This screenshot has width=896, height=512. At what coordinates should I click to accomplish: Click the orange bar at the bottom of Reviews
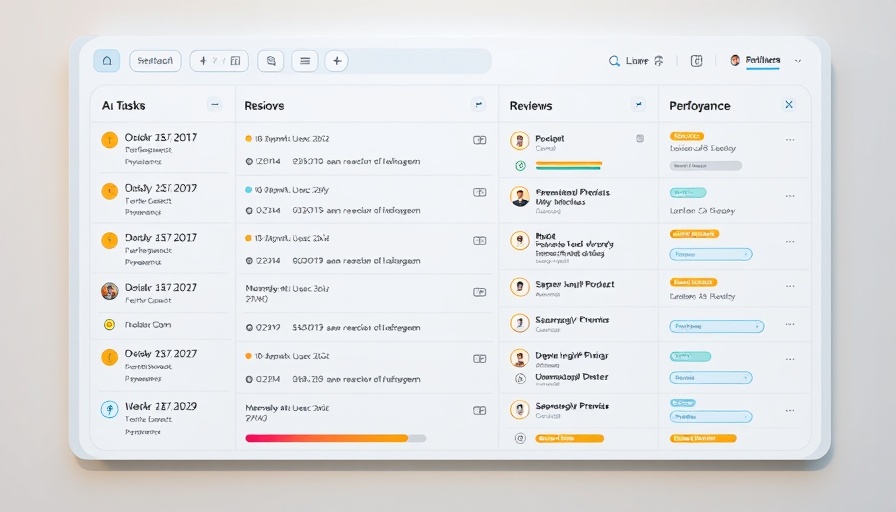569,438
